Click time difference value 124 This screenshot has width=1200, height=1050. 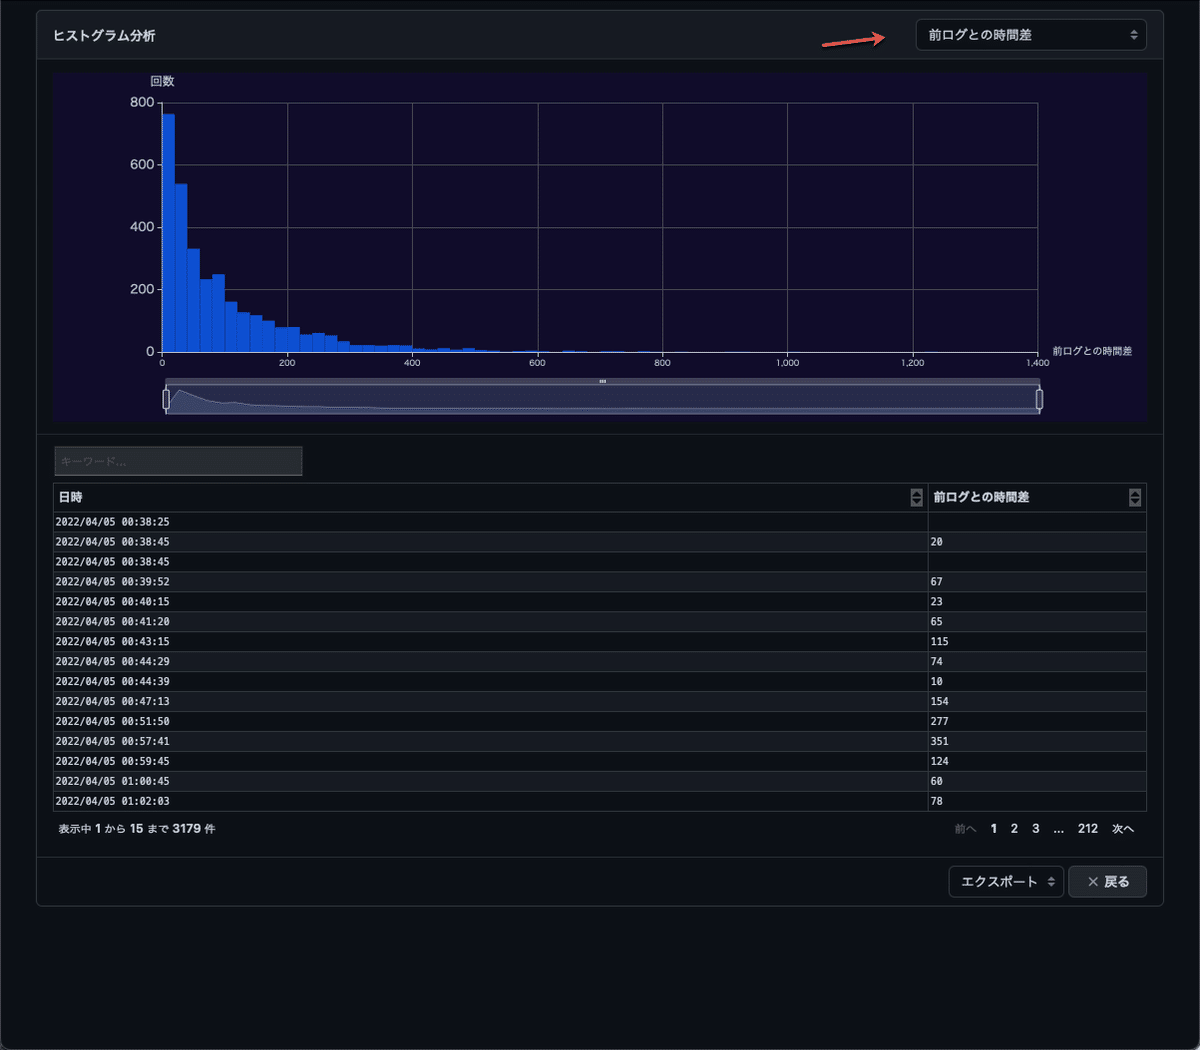pyautogui.click(x=939, y=762)
